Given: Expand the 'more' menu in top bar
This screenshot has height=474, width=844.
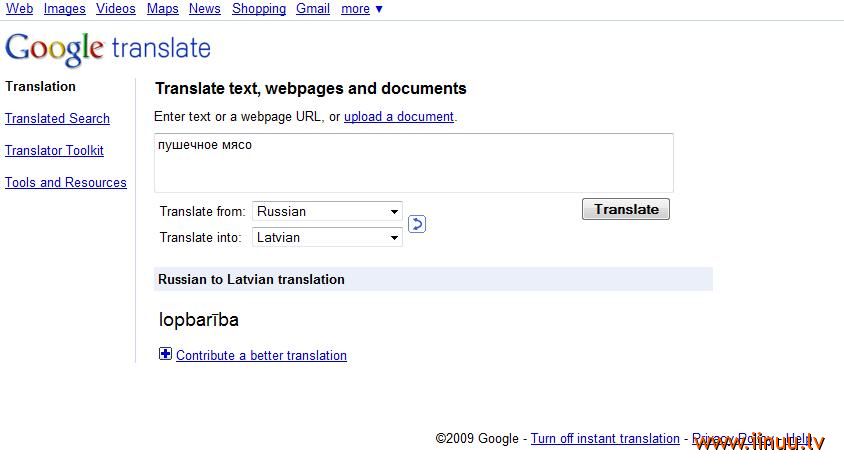Looking at the screenshot, I should coord(362,9).
